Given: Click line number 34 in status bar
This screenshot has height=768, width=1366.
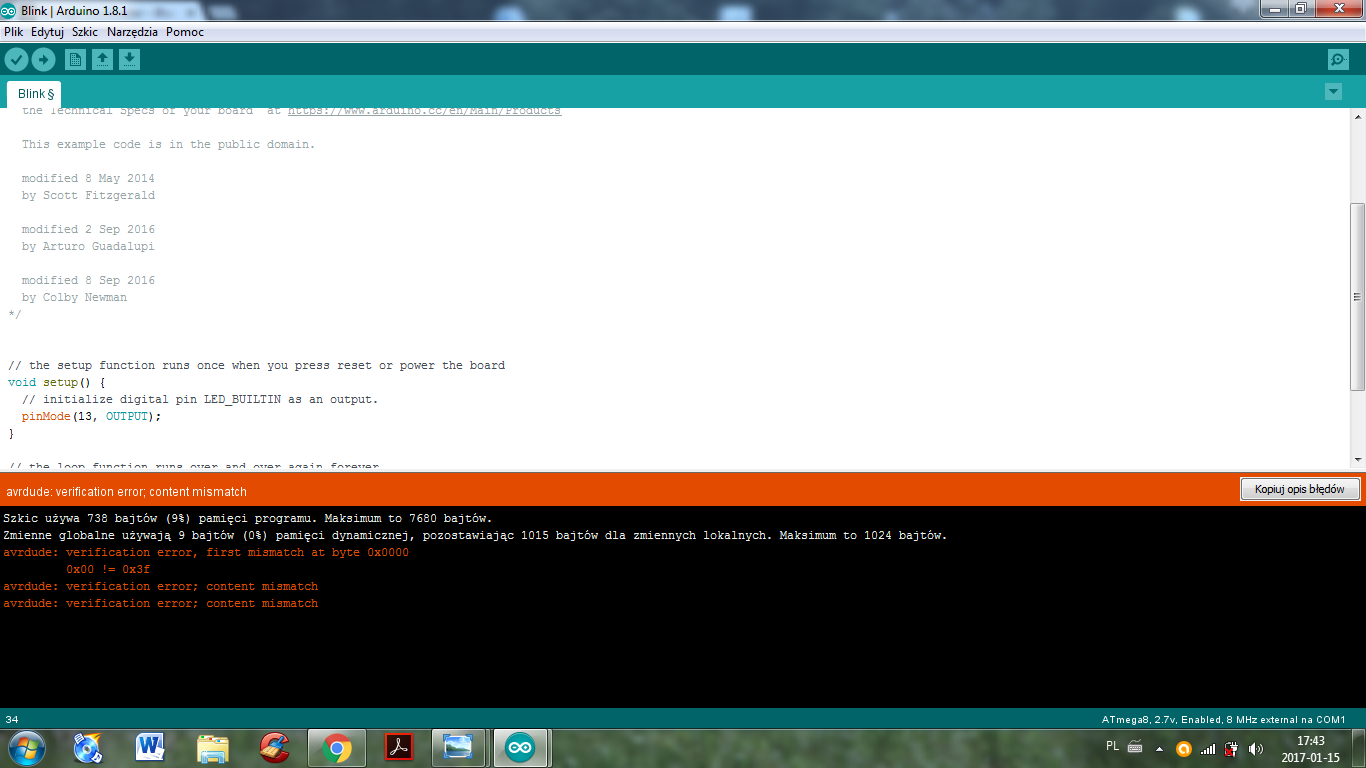Looking at the screenshot, I should (12, 719).
